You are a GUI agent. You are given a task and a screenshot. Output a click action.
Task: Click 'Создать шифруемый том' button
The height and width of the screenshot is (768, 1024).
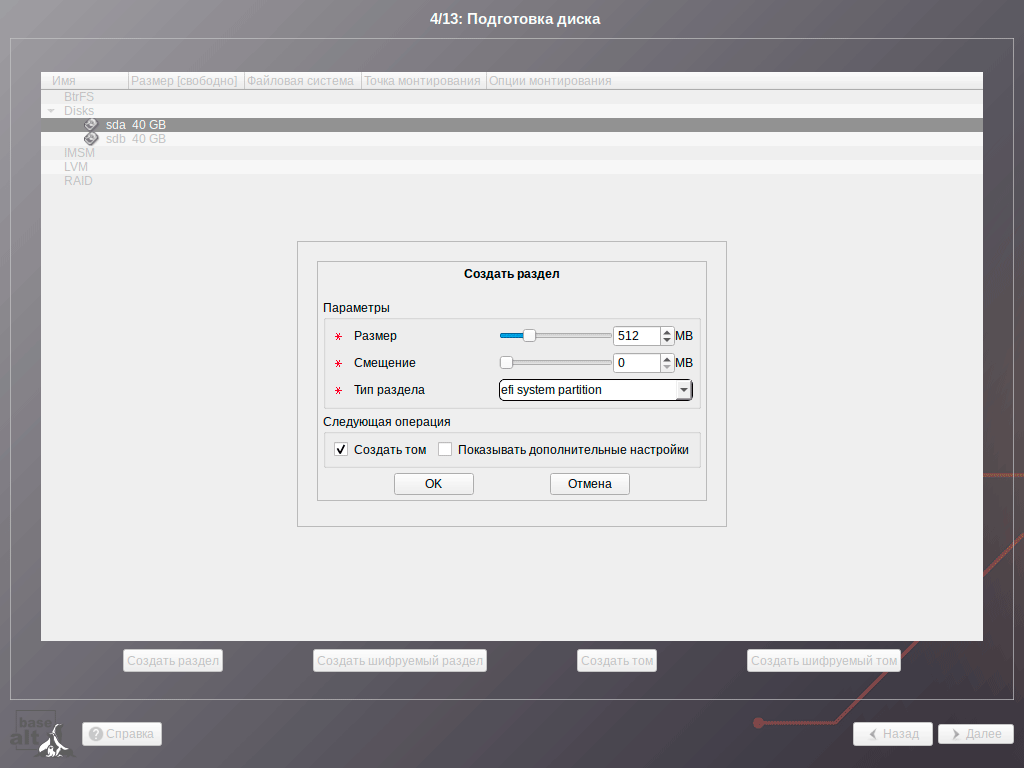pyautogui.click(x=824, y=660)
